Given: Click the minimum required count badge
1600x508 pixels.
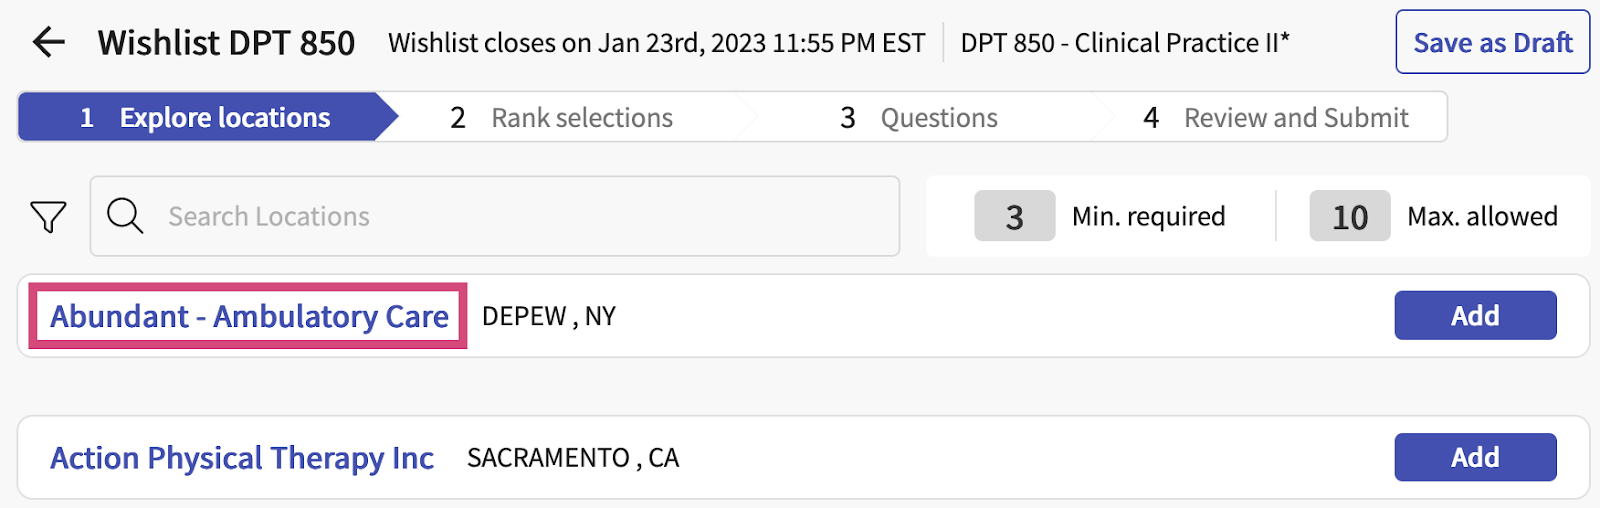Looking at the screenshot, I should click(1014, 216).
